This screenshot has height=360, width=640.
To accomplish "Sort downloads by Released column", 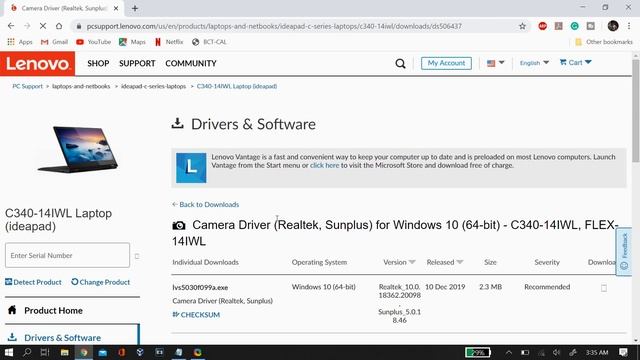I will click(444, 262).
